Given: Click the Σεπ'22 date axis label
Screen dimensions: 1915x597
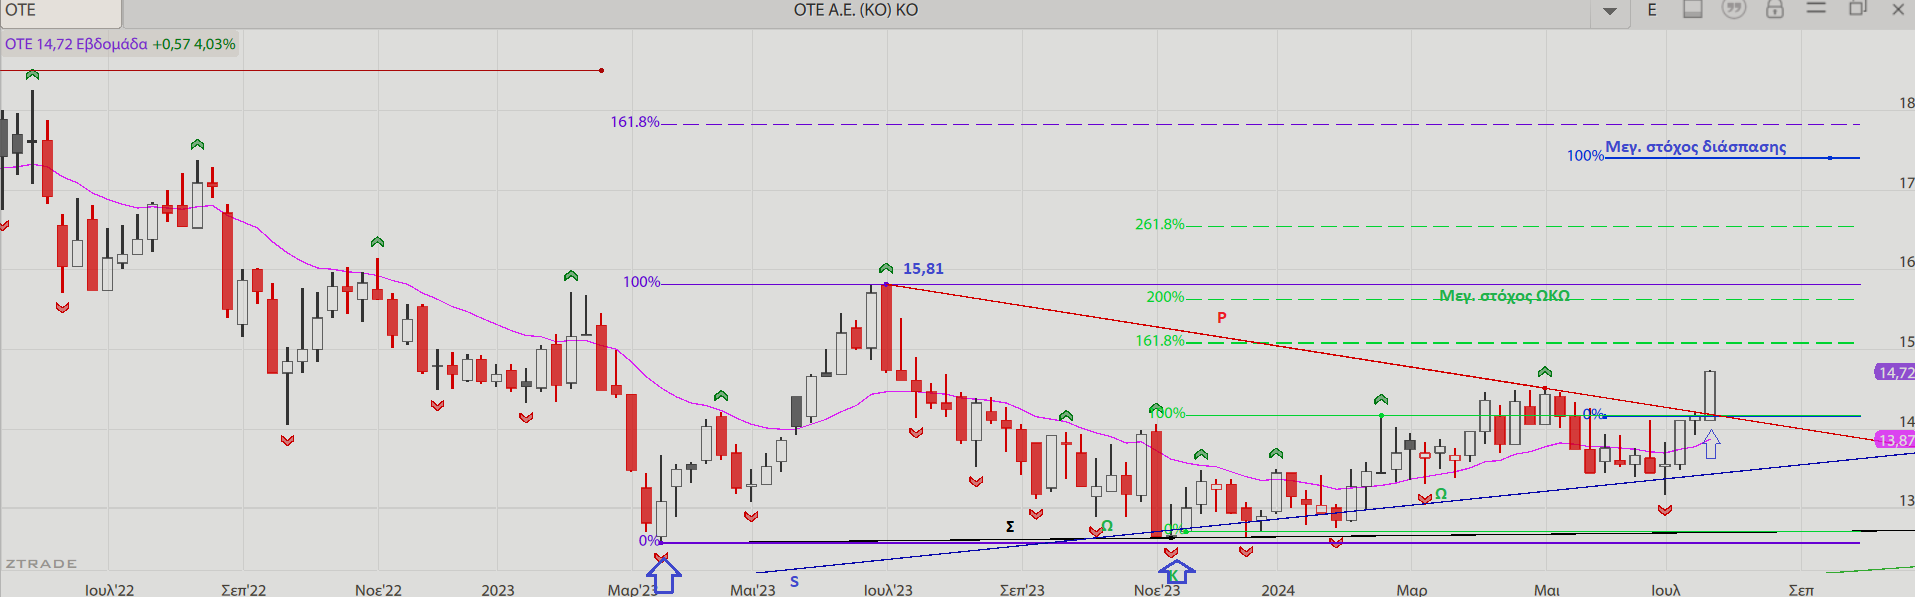Looking at the screenshot, I should tap(244, 590).
